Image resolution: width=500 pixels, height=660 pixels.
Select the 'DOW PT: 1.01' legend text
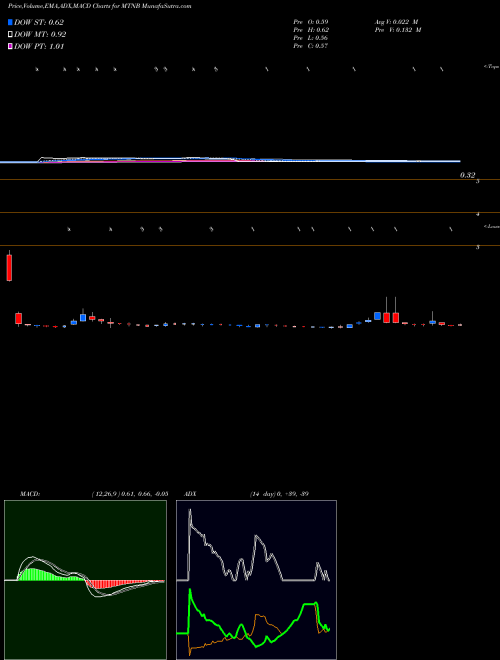click(x=39, y=47)
